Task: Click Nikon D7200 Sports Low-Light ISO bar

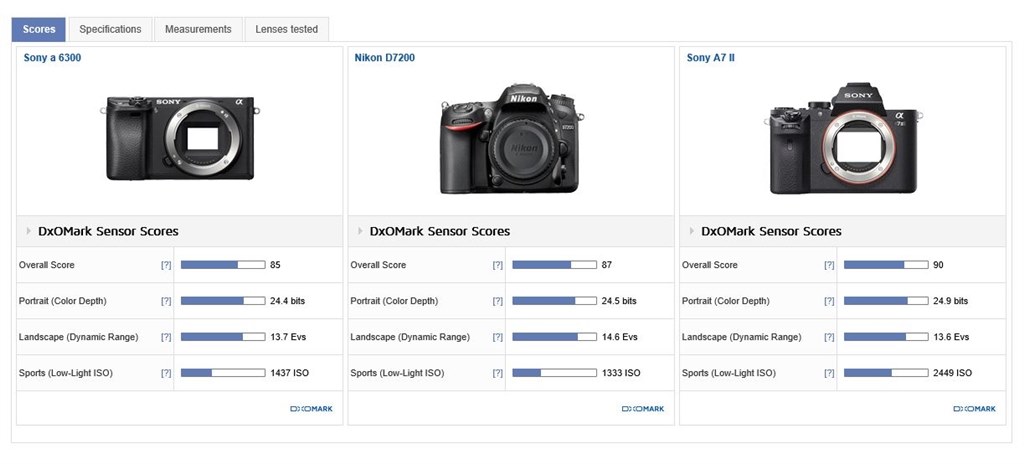Action: [x=554, y=373]
